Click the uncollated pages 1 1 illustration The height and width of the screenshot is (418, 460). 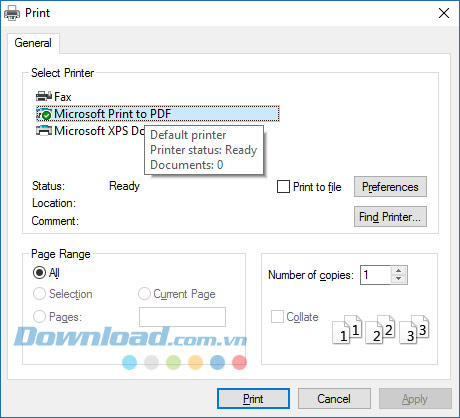coord(347,329)
